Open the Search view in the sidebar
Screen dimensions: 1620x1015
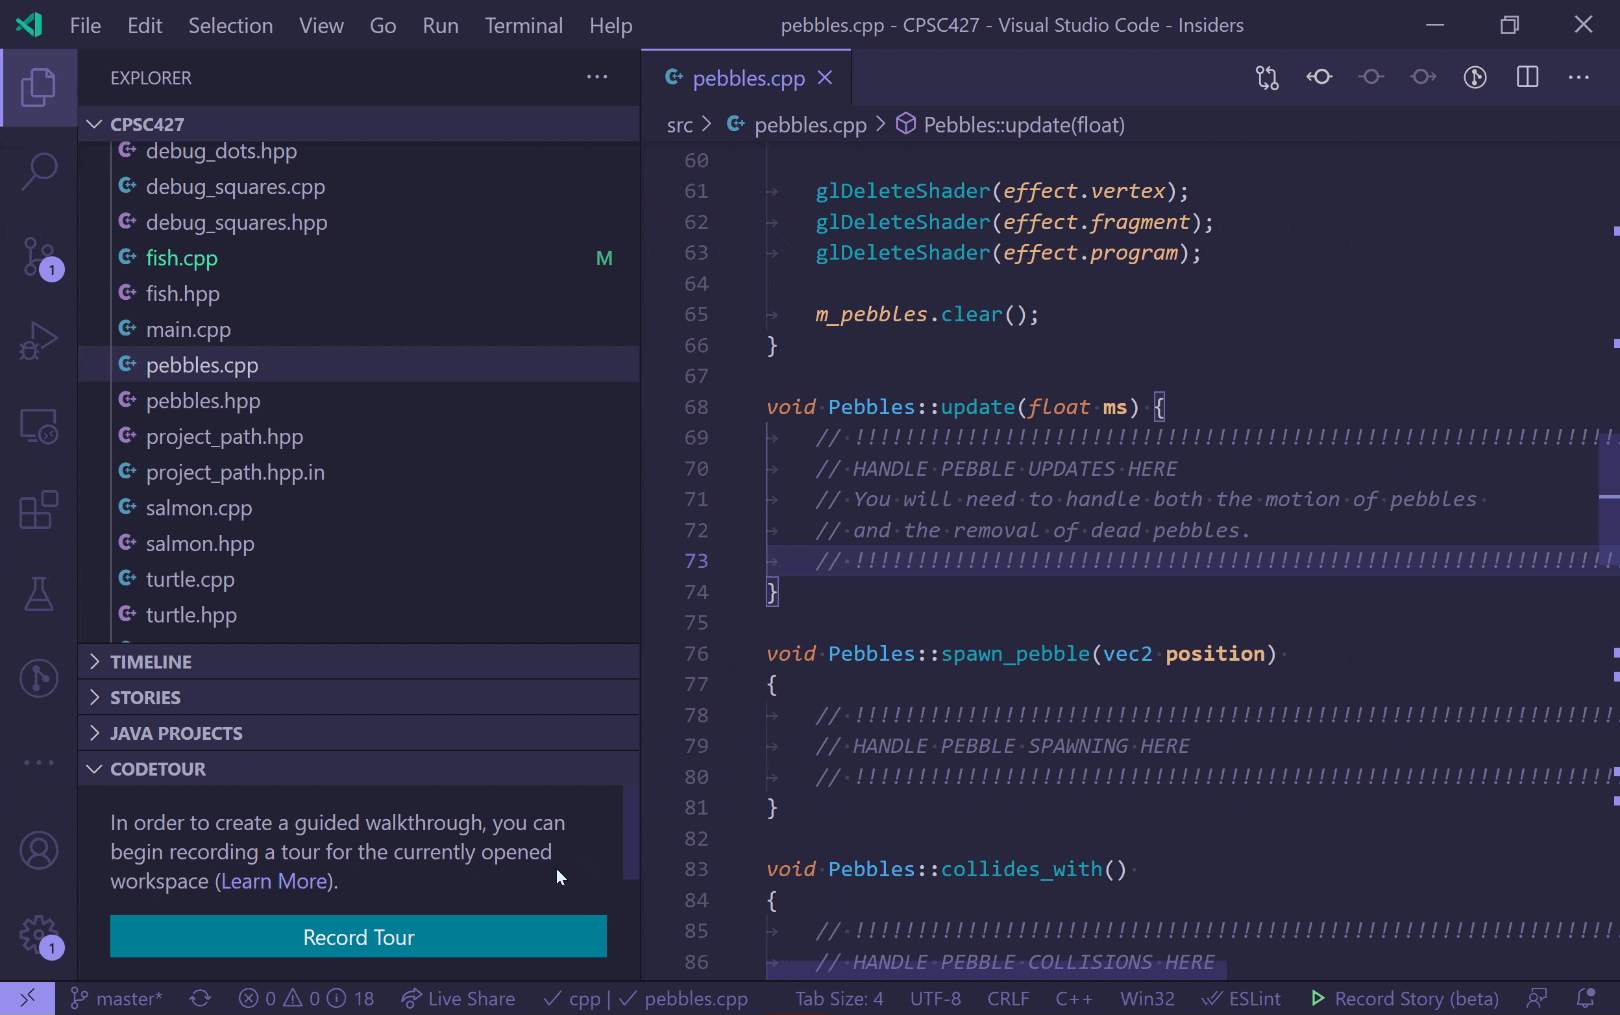tap(38, 170)
